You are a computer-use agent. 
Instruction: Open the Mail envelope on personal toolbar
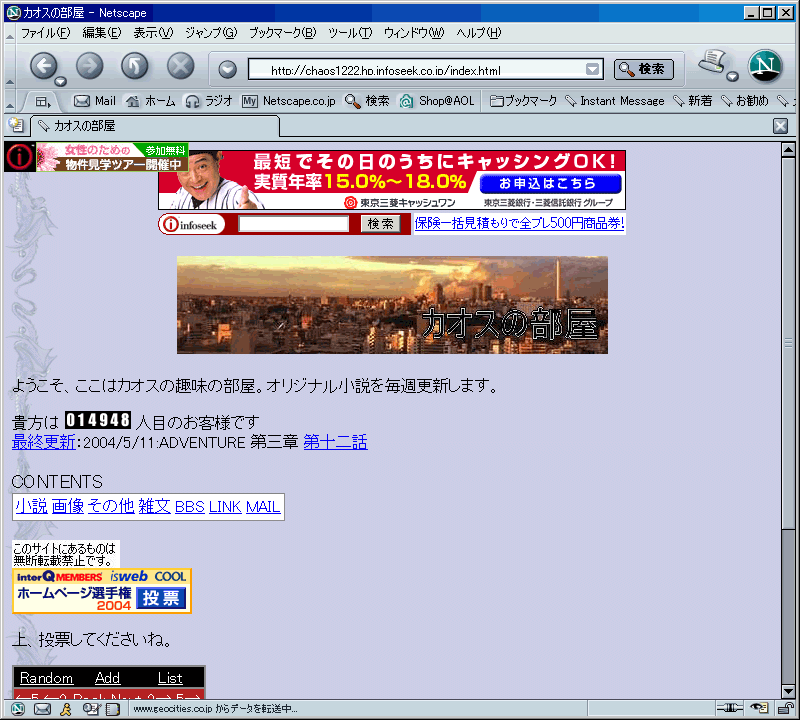(95, 101)
